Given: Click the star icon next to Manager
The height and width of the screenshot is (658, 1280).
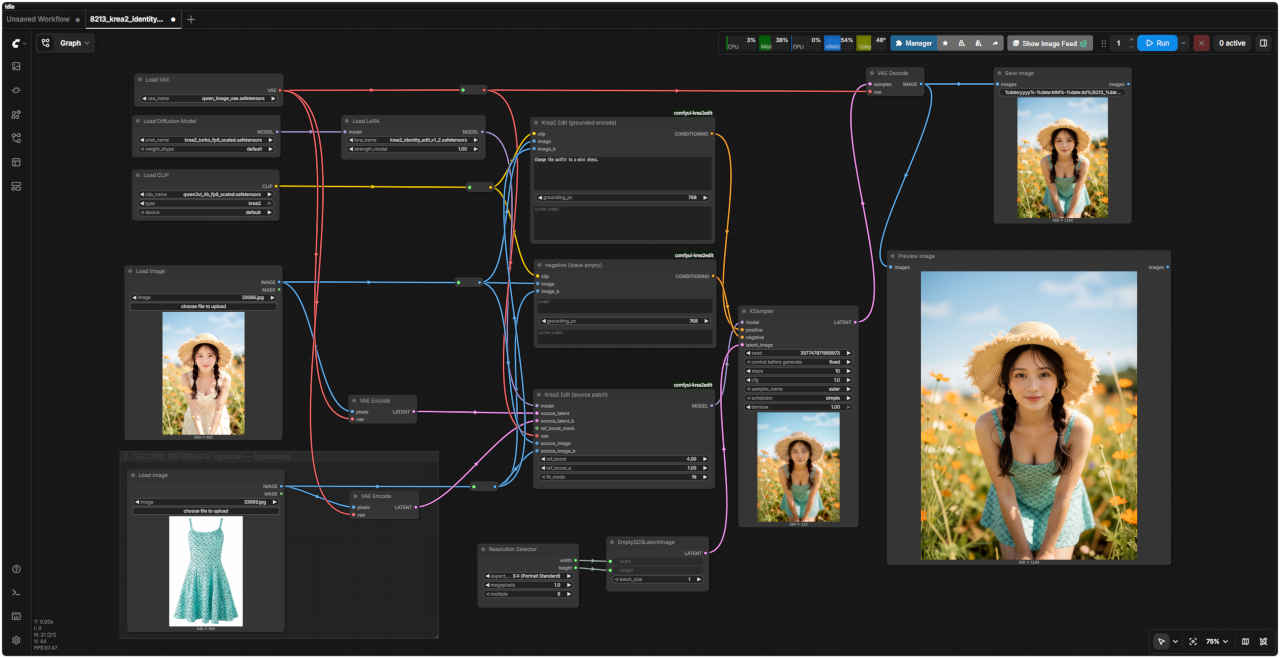Looking at the screenshot, I should click(945, 43).
